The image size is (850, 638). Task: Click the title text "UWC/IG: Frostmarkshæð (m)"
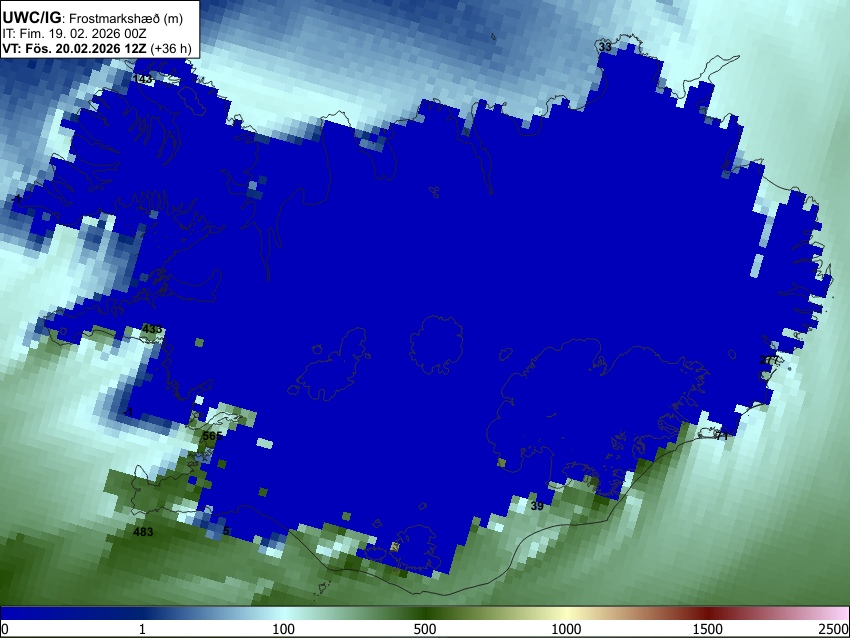[x=93, y=18]
